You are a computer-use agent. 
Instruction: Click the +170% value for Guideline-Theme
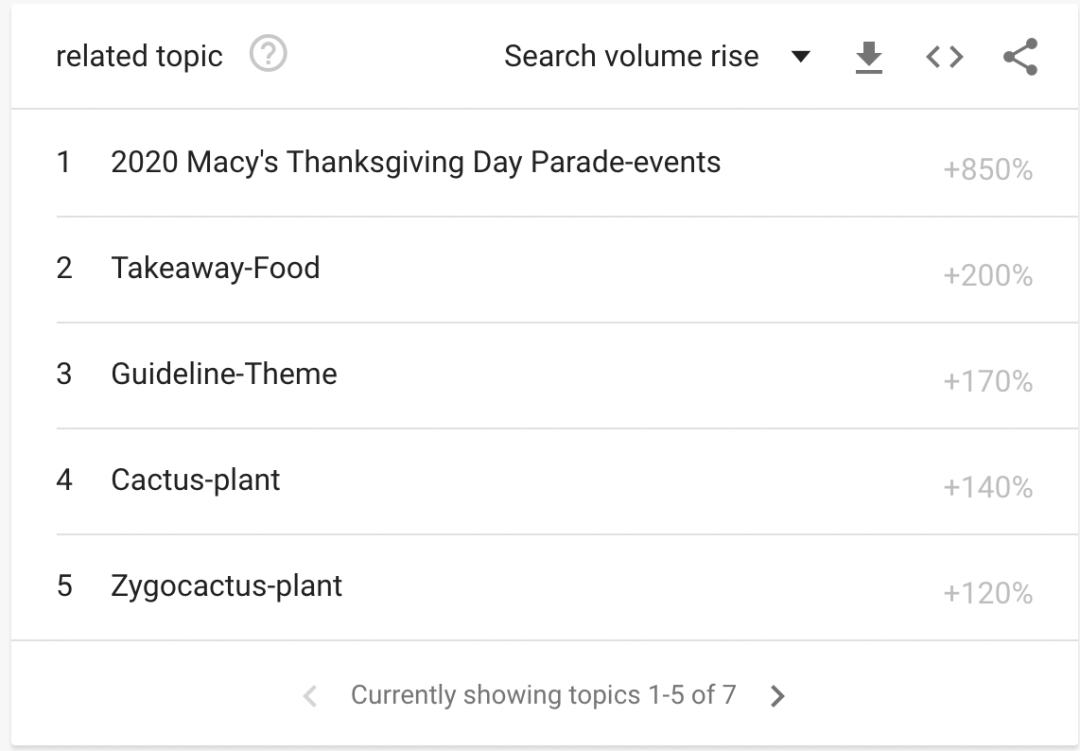click(x=987, y=382)
